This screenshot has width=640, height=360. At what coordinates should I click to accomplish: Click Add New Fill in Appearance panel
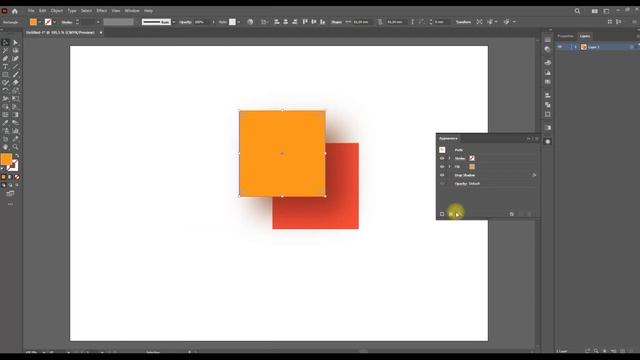pos(451,214)
